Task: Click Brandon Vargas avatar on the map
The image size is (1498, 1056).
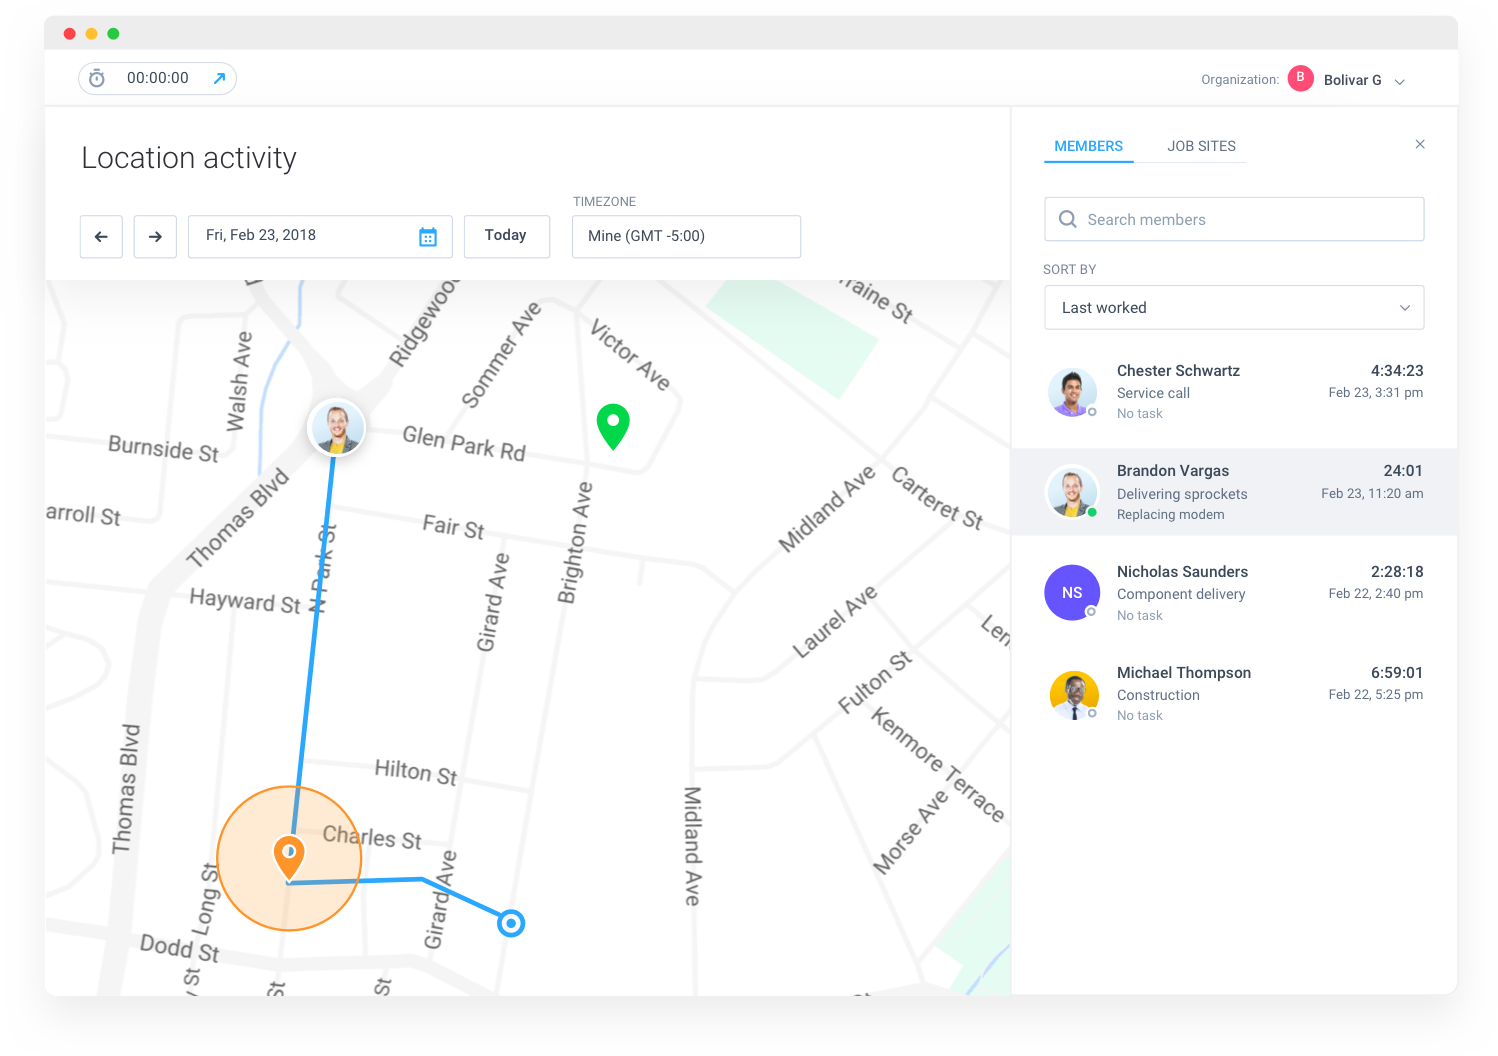Action: pyautogui.click(x=336, y=427)
